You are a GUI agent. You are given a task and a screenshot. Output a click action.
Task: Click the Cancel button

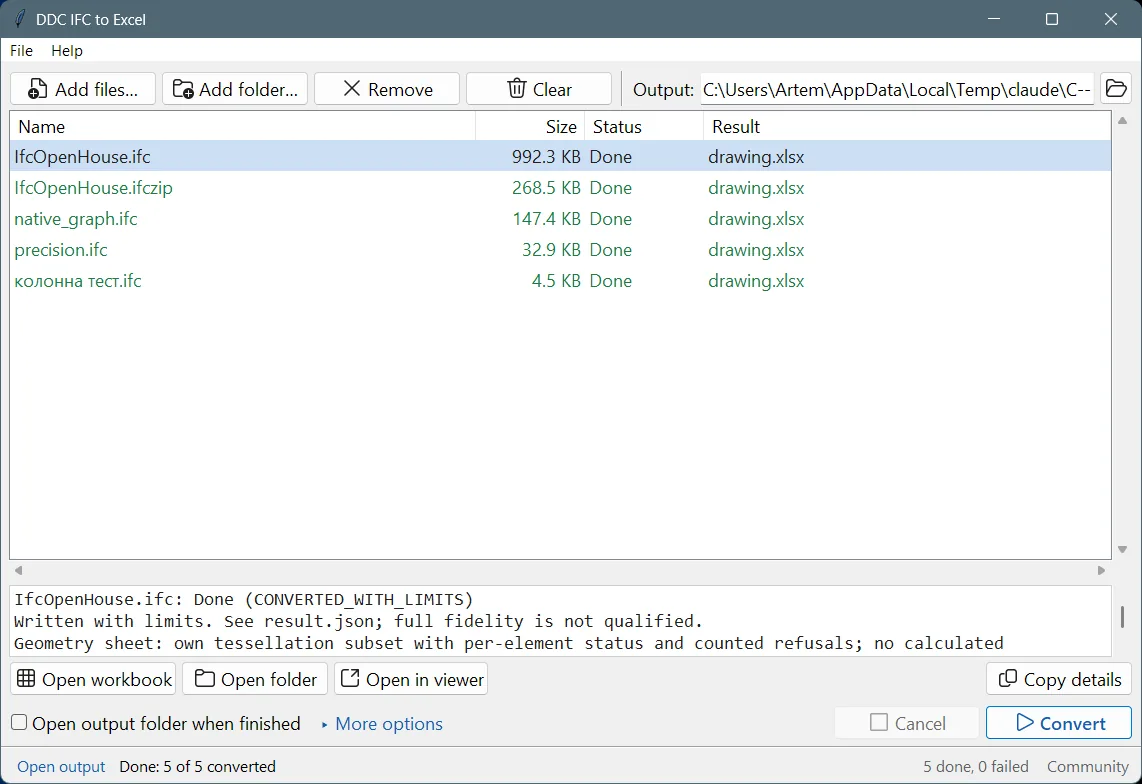click(907, 723)
